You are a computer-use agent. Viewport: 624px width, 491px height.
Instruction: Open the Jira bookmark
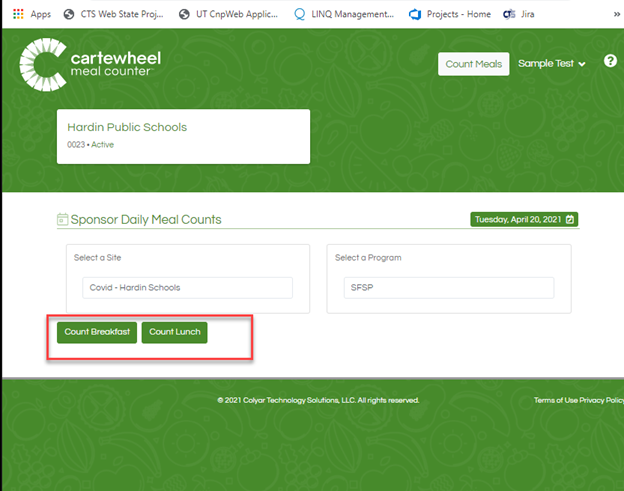tap(519, 14)
